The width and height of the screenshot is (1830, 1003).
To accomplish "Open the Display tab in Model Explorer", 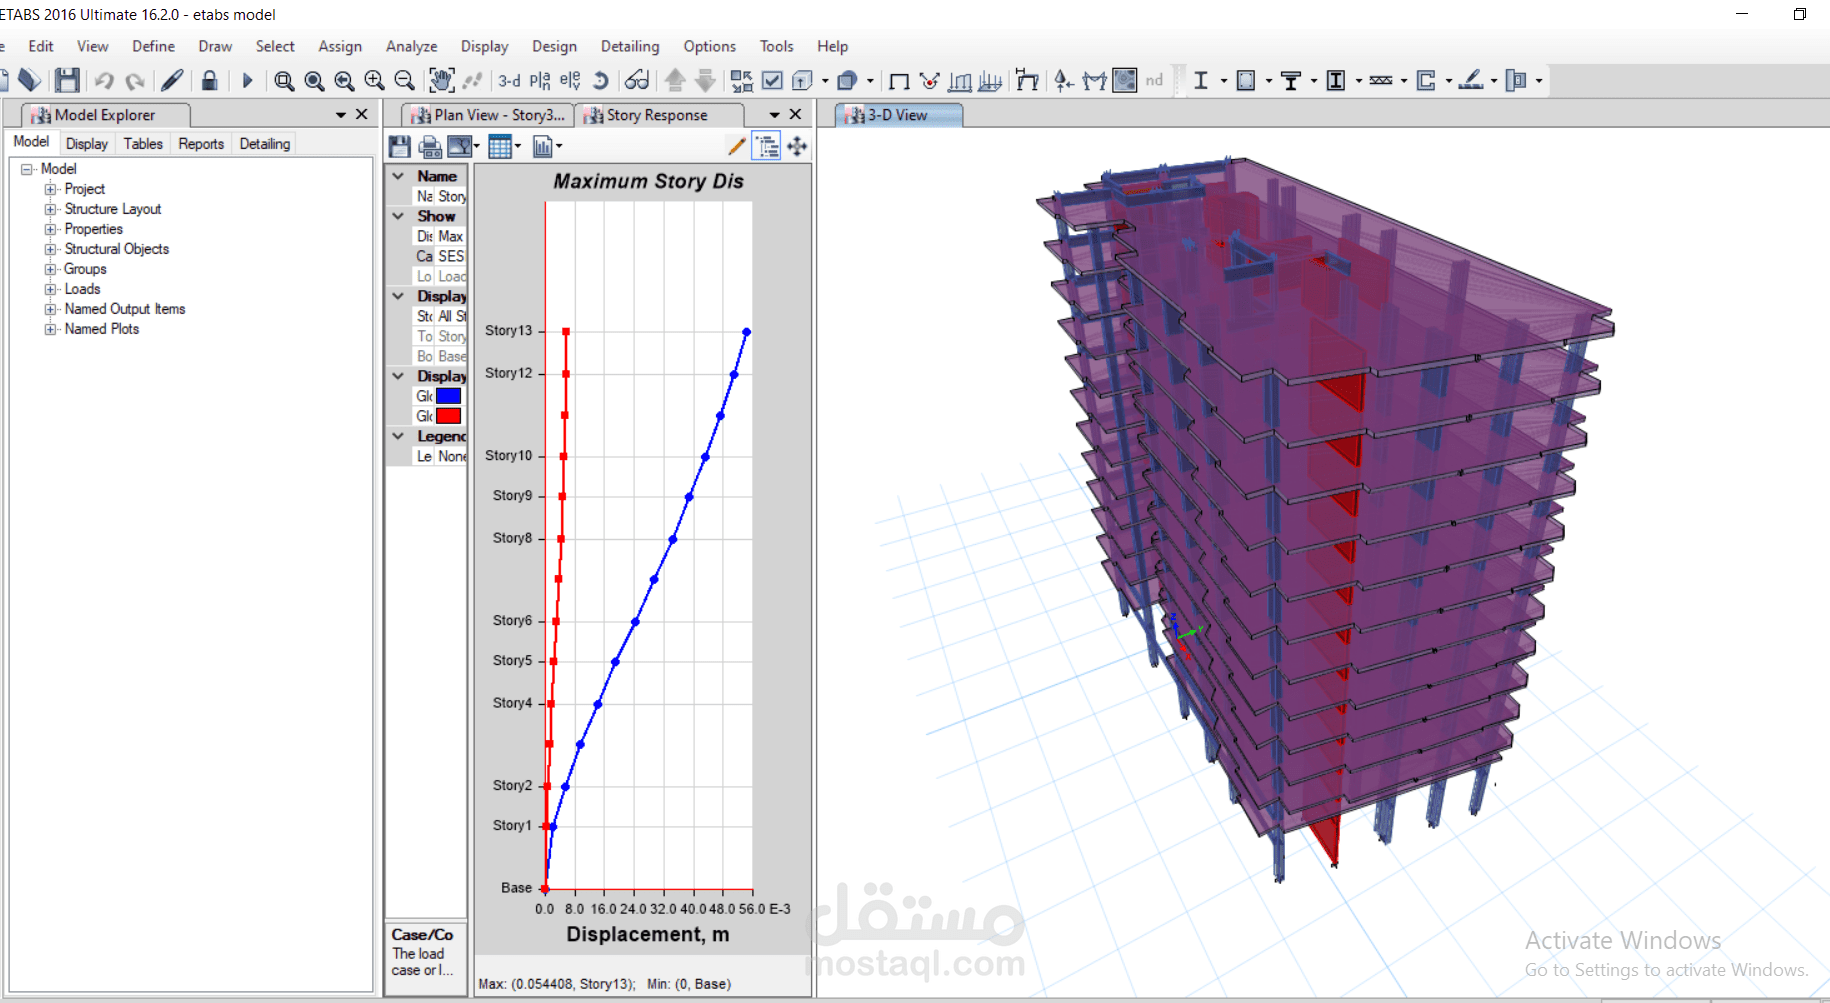I will click(x=87, y=144).
